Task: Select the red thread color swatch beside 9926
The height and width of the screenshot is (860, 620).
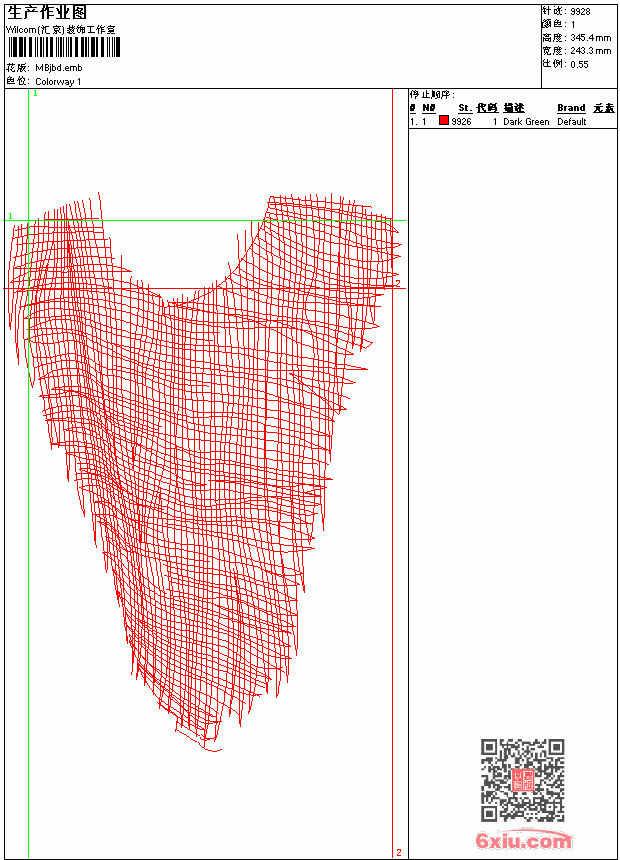Action: click(444, 121)
